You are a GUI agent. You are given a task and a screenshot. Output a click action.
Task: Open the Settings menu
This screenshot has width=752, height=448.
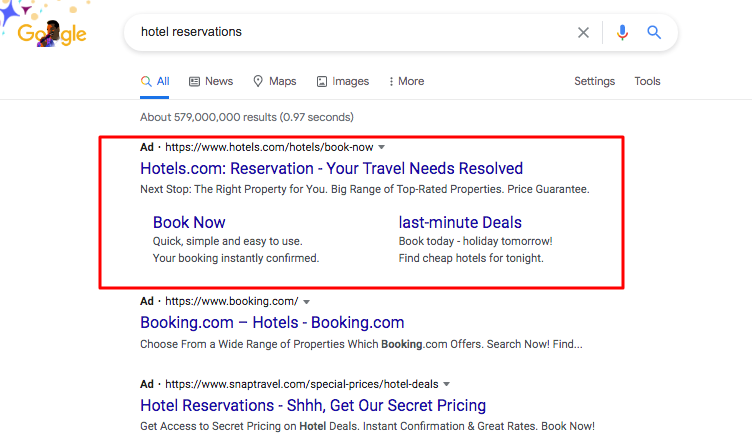click(x=594, y=81)
